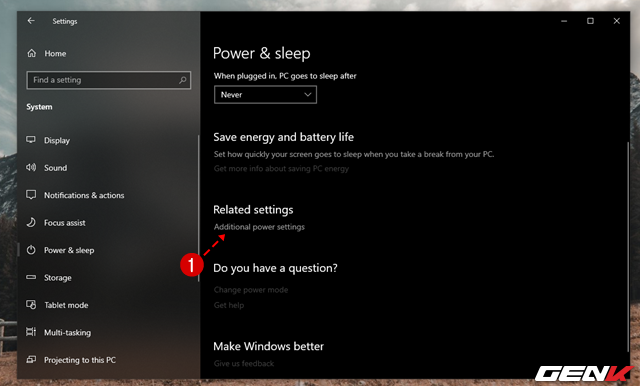Open the Home settings page

pos(55,53)
